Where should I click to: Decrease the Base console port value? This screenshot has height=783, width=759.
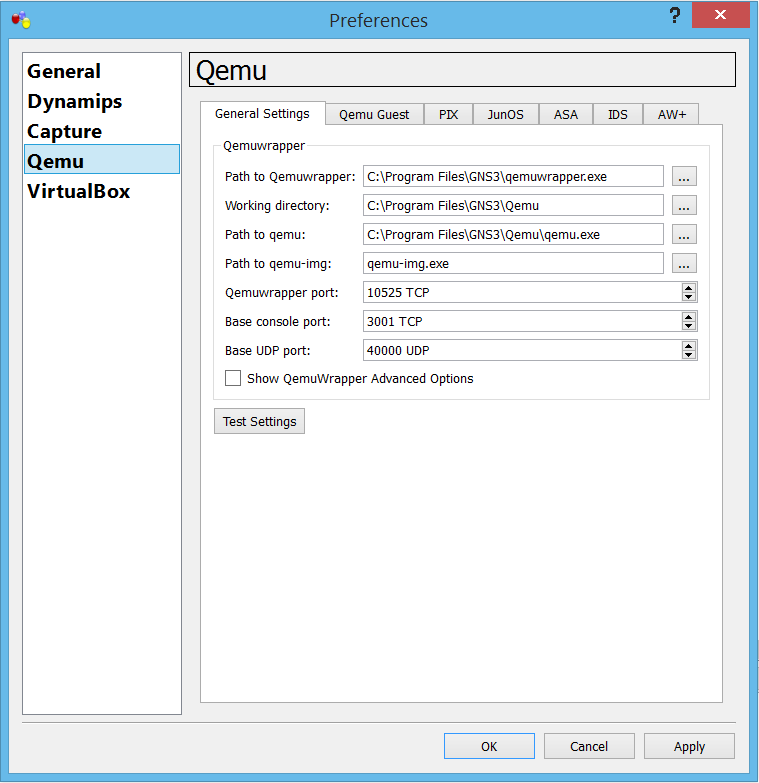[x=689, y=326]
